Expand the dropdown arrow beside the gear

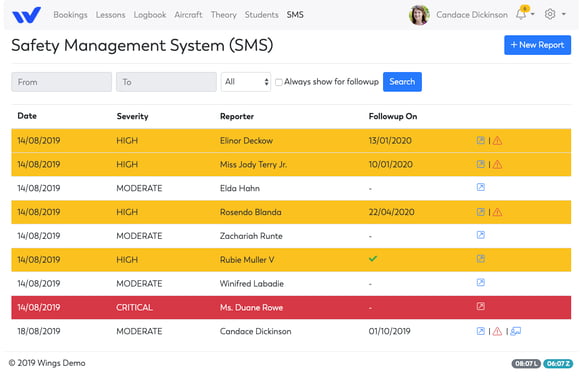tap(564, 14)
